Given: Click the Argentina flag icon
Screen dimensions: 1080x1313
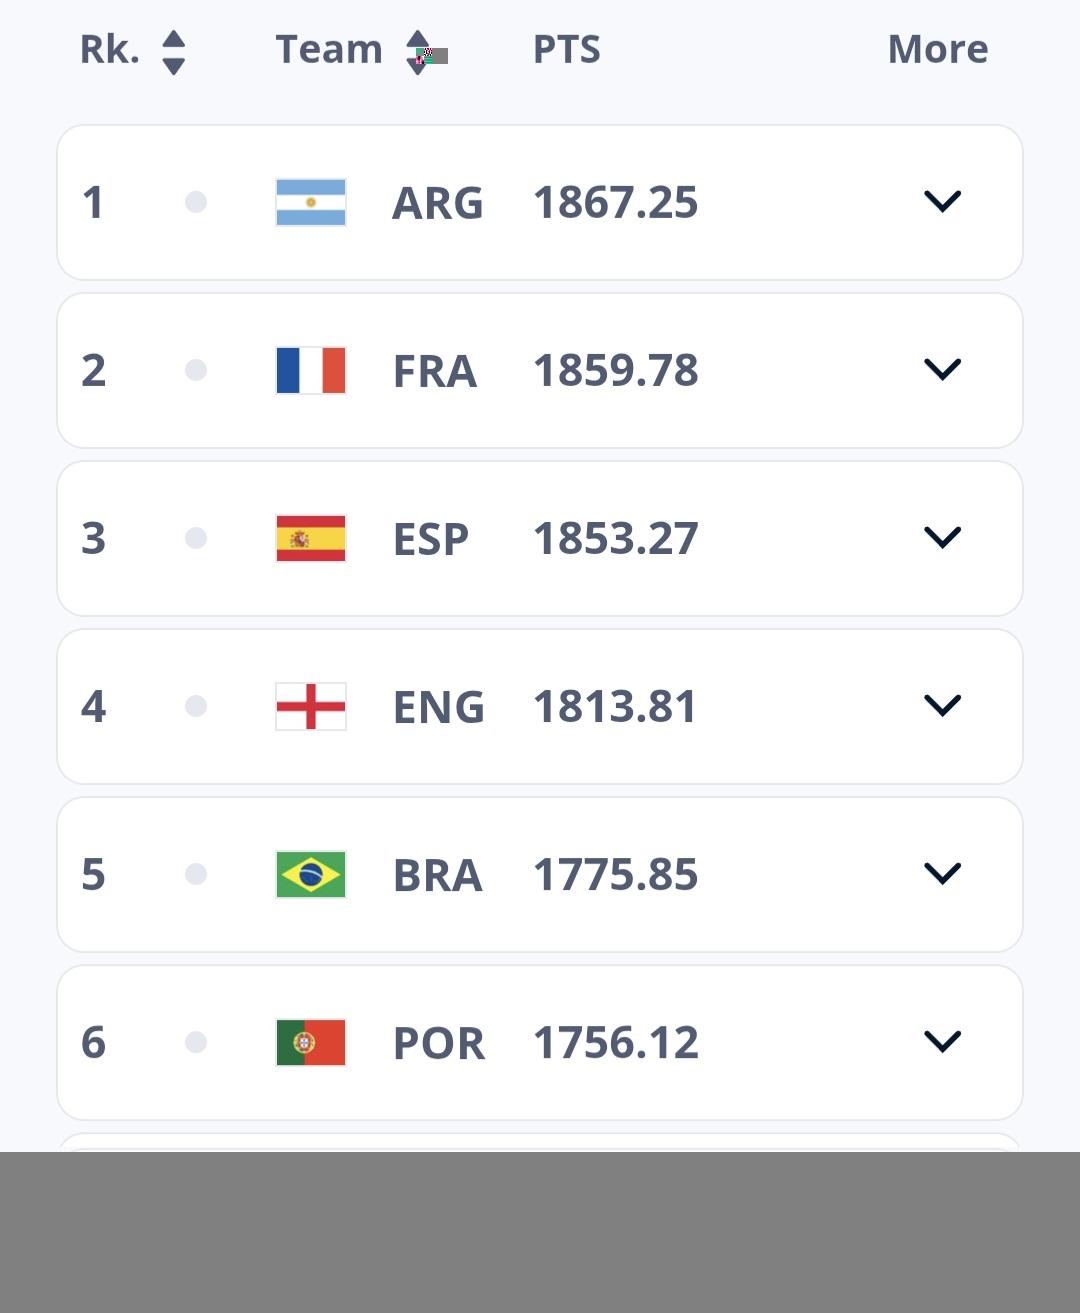Looking at the screenshot, I should click(311, 203).
